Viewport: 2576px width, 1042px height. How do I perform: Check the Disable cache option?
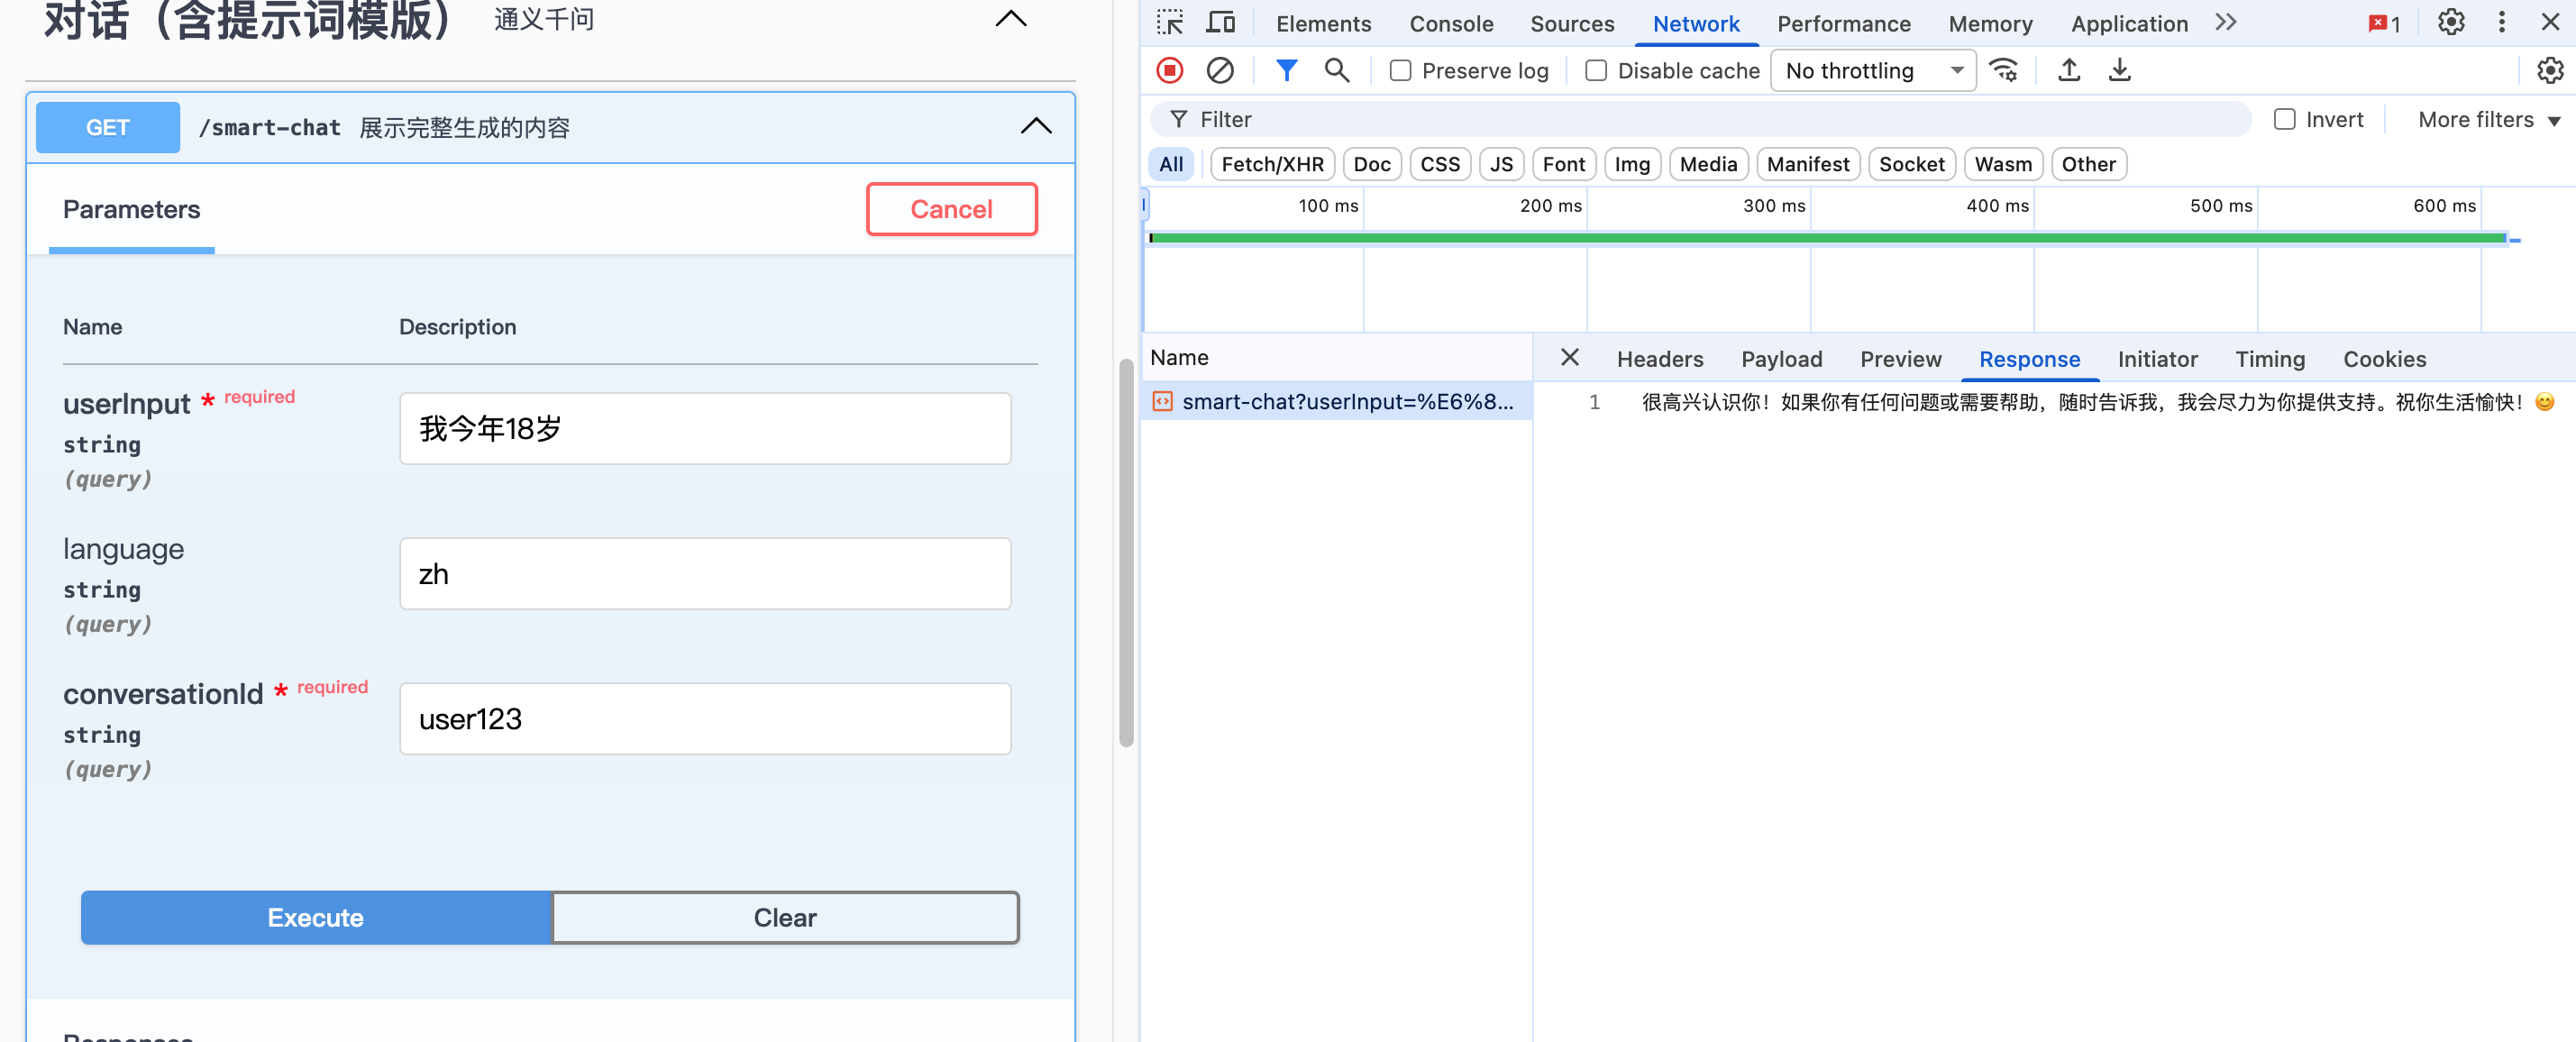1596,71
